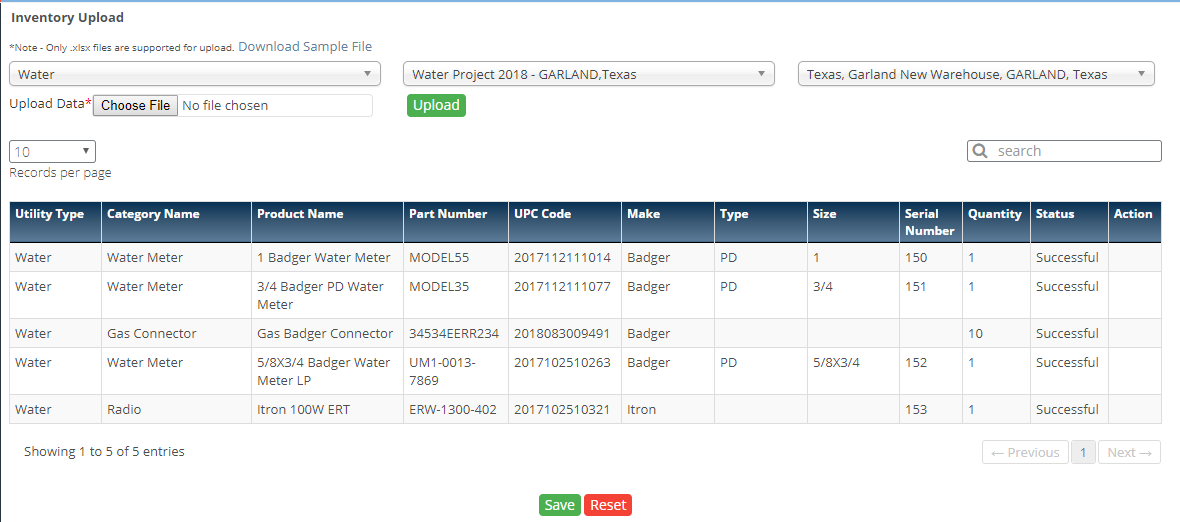Type in the table search field
The width and height of the screenshot is (1180, 522).
pyautogui.click(x=1075, y=151)
